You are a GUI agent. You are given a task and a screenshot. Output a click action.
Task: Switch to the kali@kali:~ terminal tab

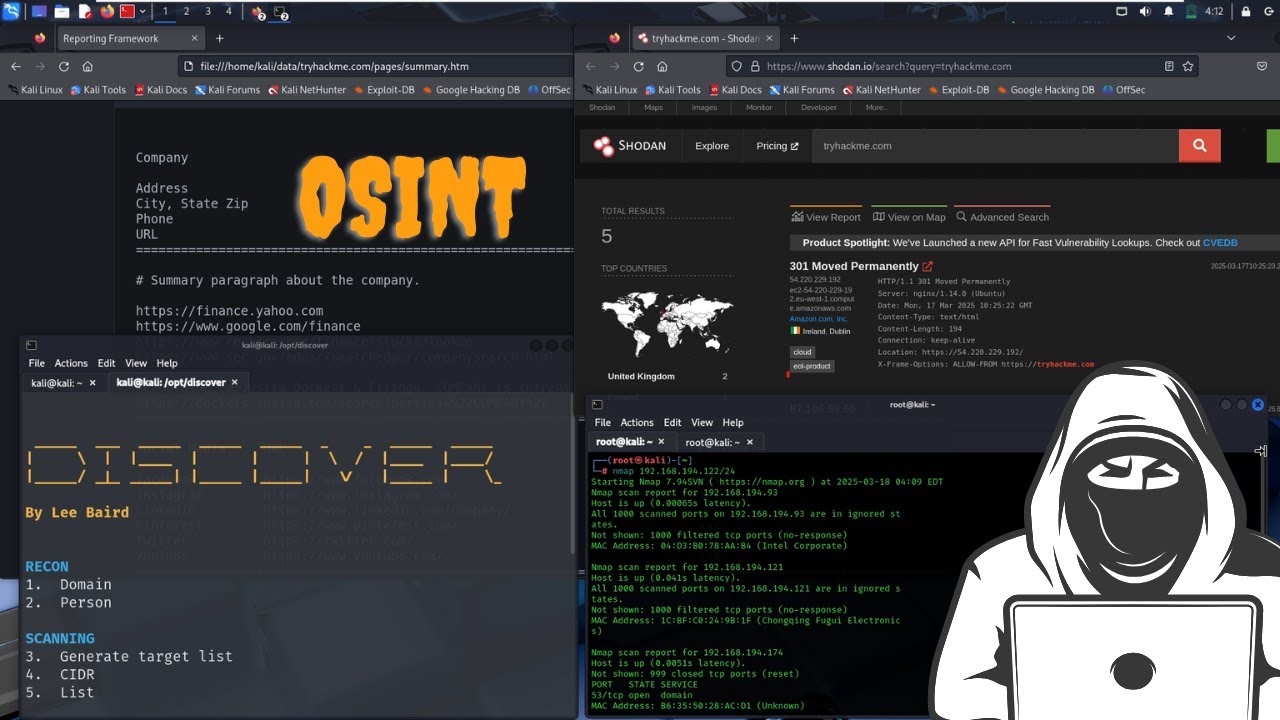[x=57, y=383]
